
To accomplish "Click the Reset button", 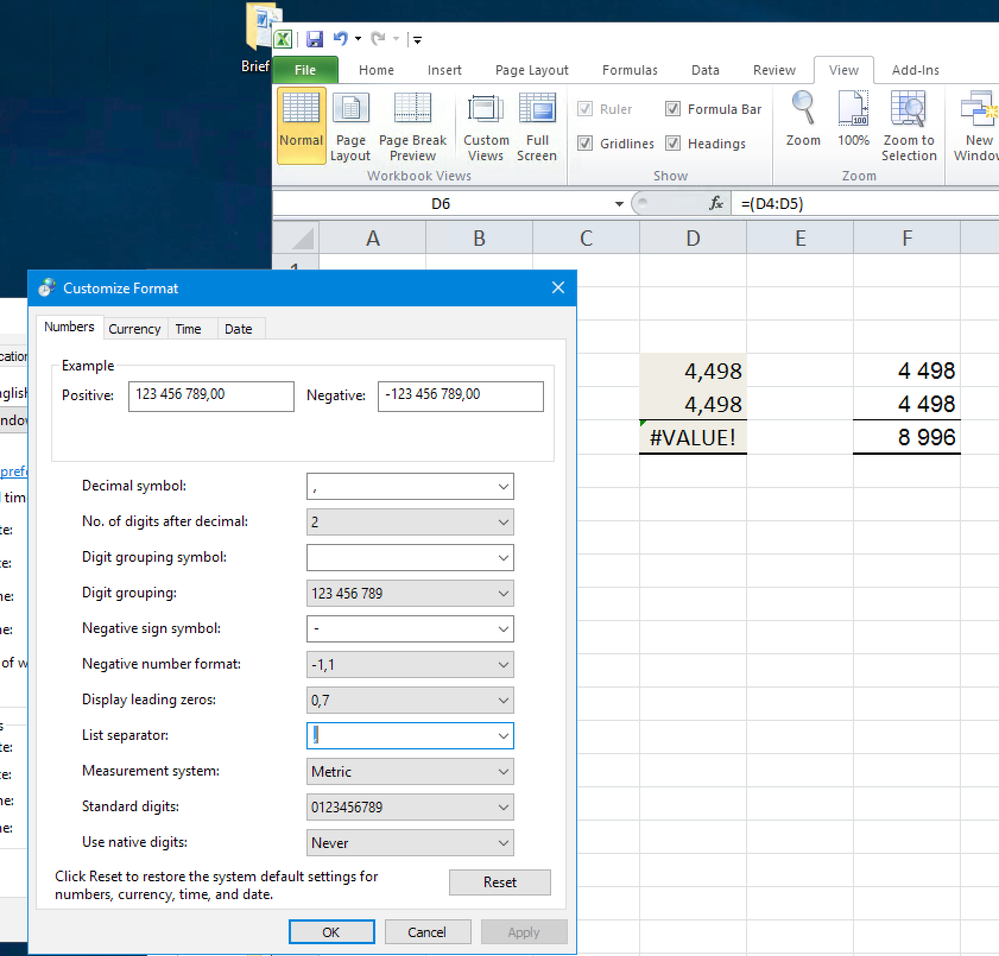I will (500, 882).
